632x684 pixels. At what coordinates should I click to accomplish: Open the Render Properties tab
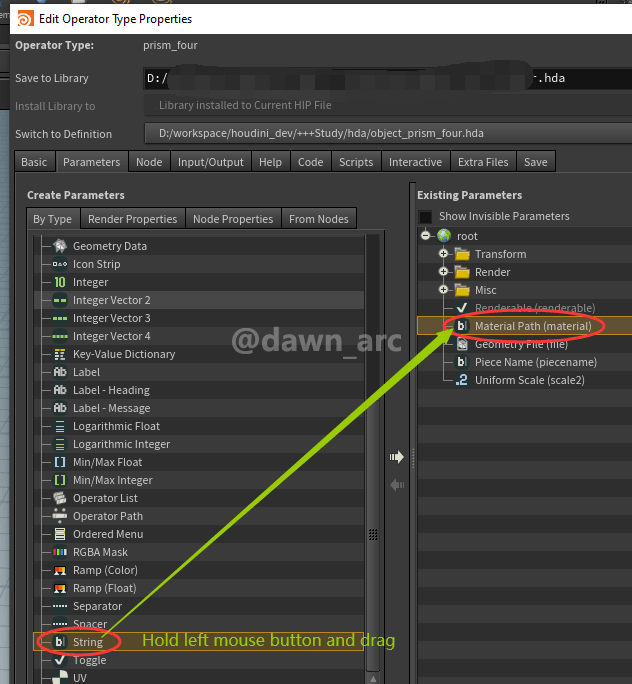pyautogui.click(x=132, y=219)
